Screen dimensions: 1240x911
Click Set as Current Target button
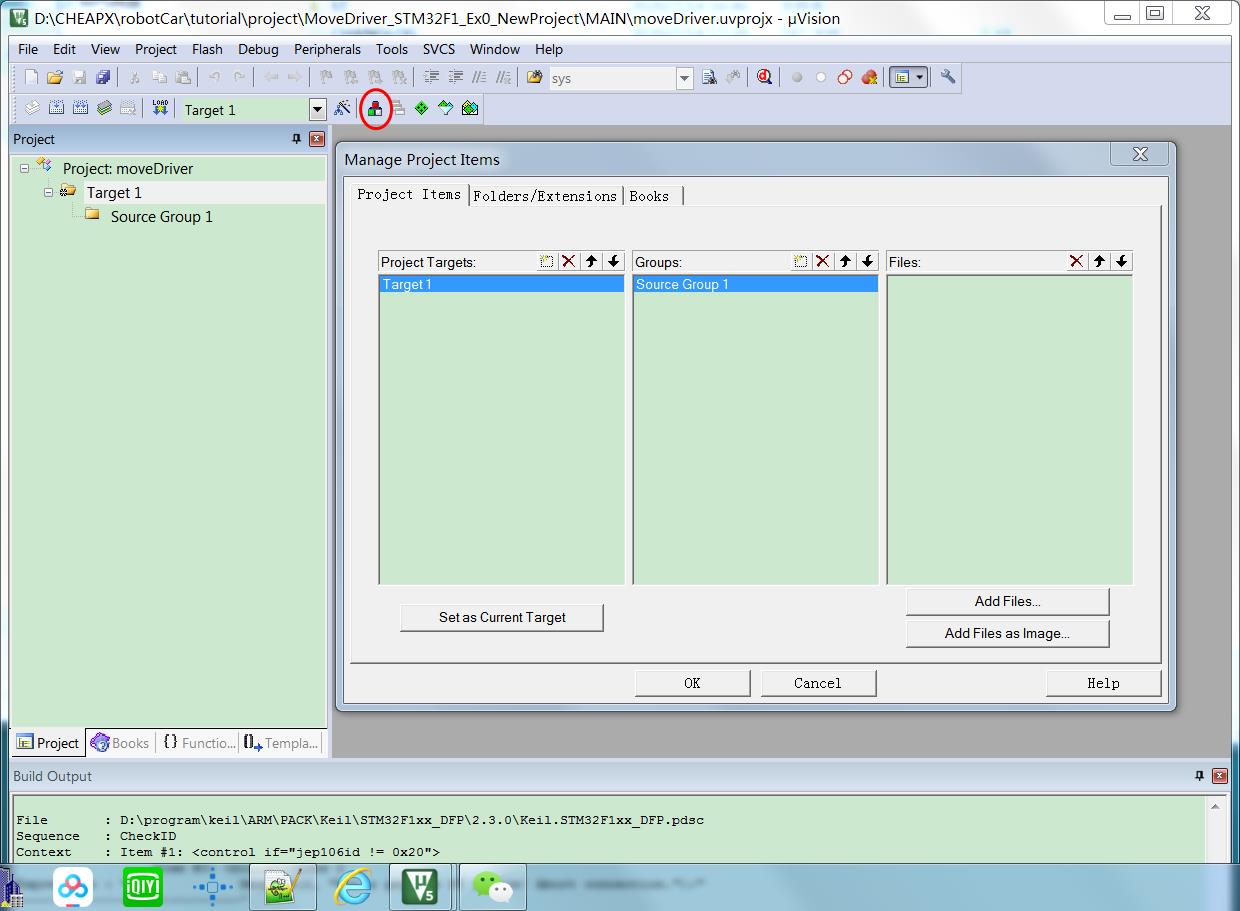(502, 617)
